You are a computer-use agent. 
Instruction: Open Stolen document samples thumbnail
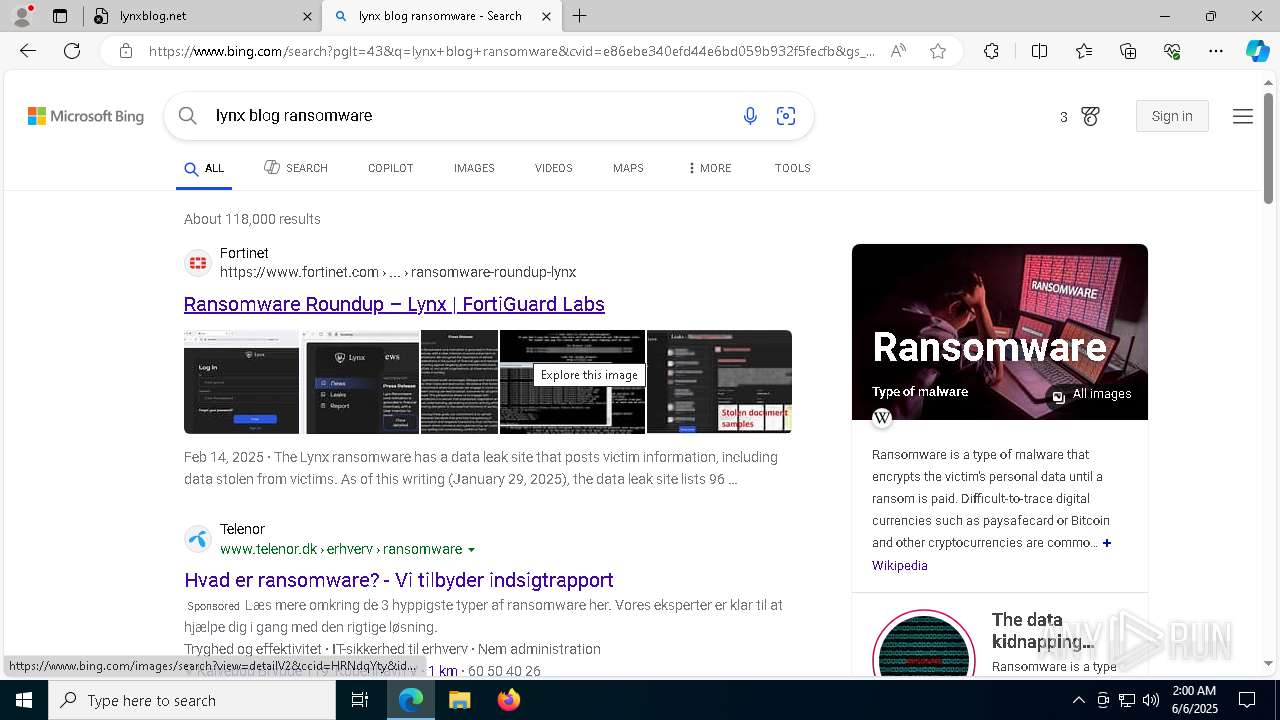(719, 382)
